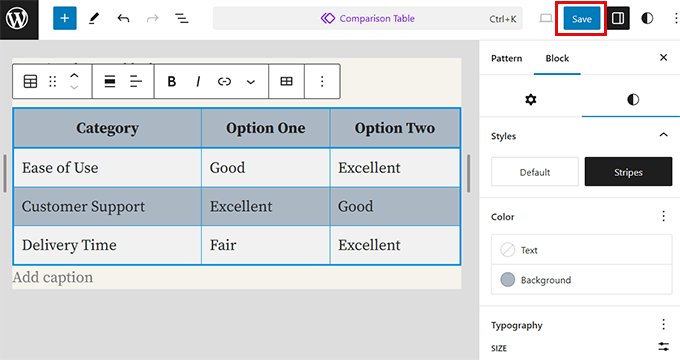
Task: Insert a link in the table
Action: coord(224,81)
